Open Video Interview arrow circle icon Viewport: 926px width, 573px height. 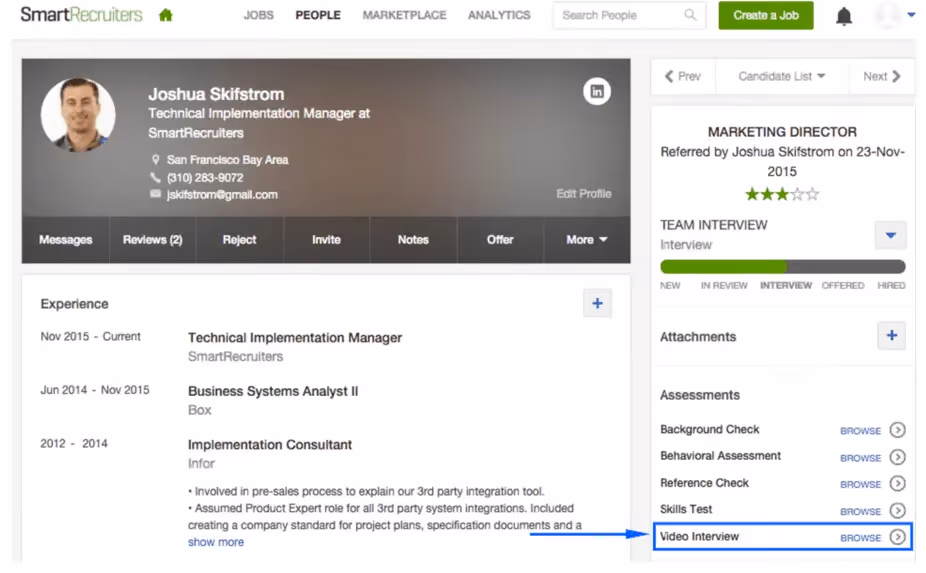(x=898, y=537)
